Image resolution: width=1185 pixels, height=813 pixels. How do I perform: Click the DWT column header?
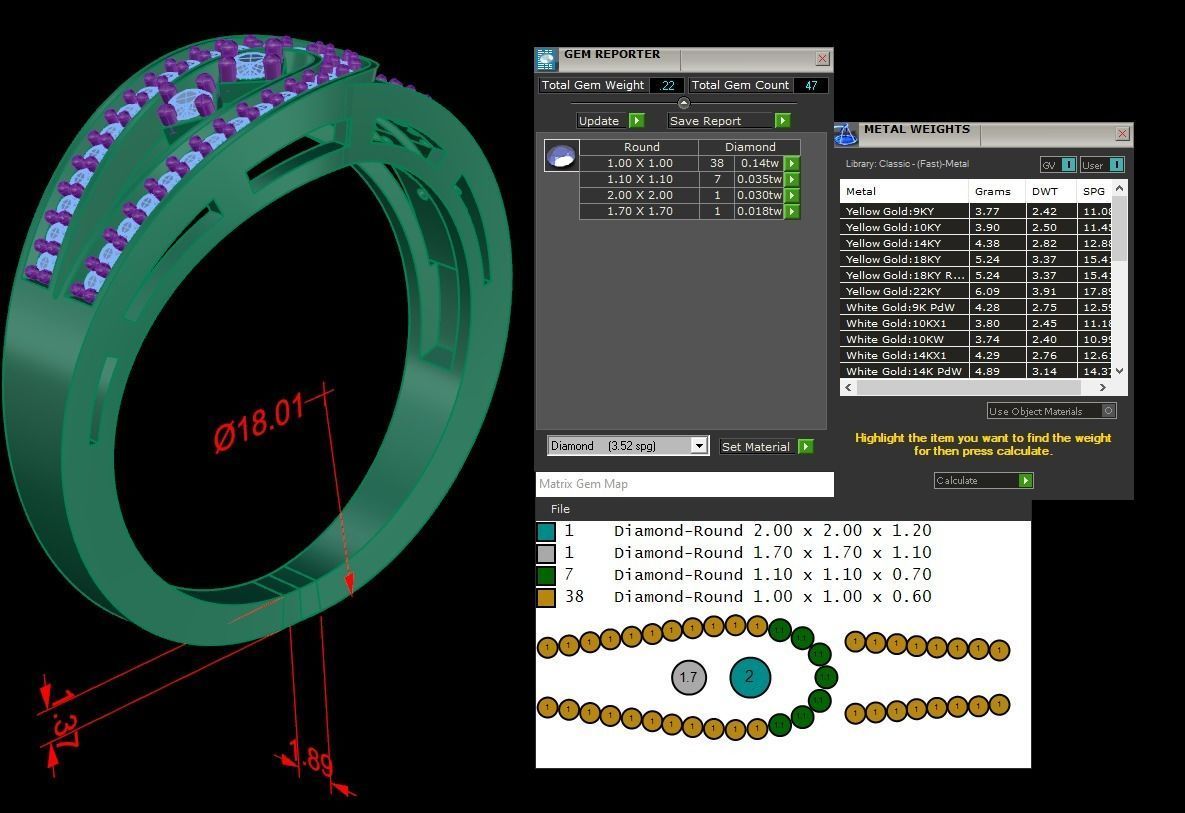1051,191
